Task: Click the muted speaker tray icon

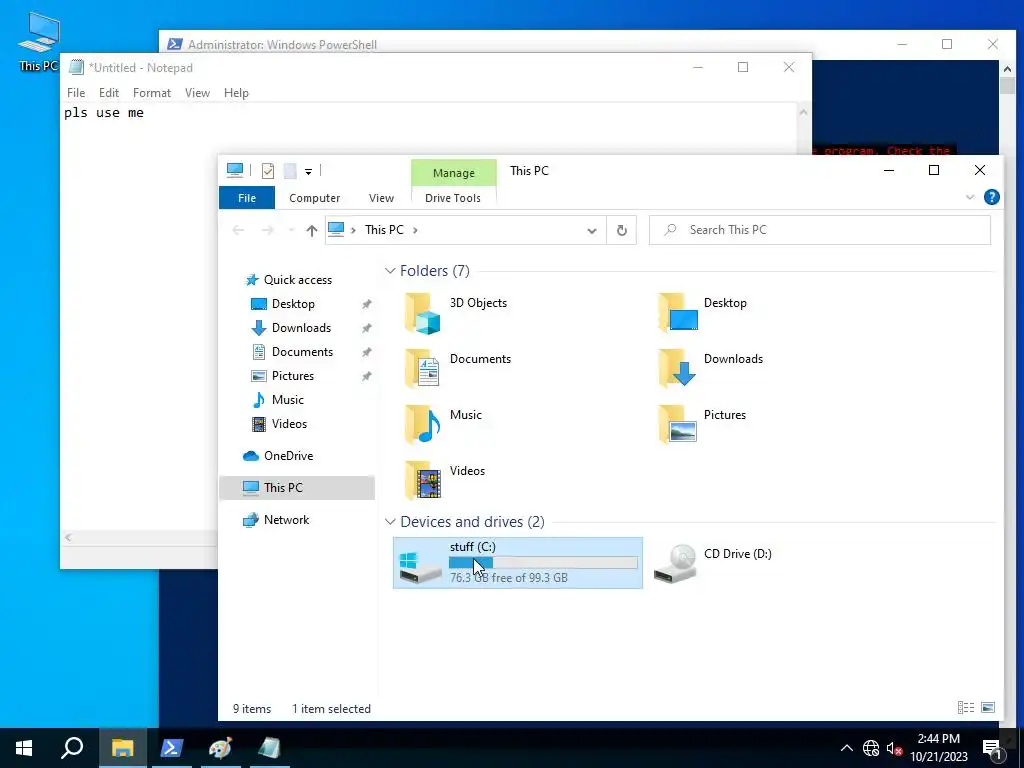Action: (x=894, y=748)
